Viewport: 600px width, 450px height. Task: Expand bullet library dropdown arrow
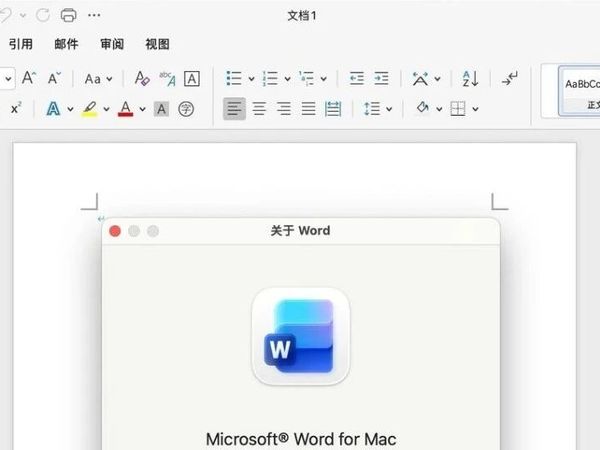pos(251,79)
